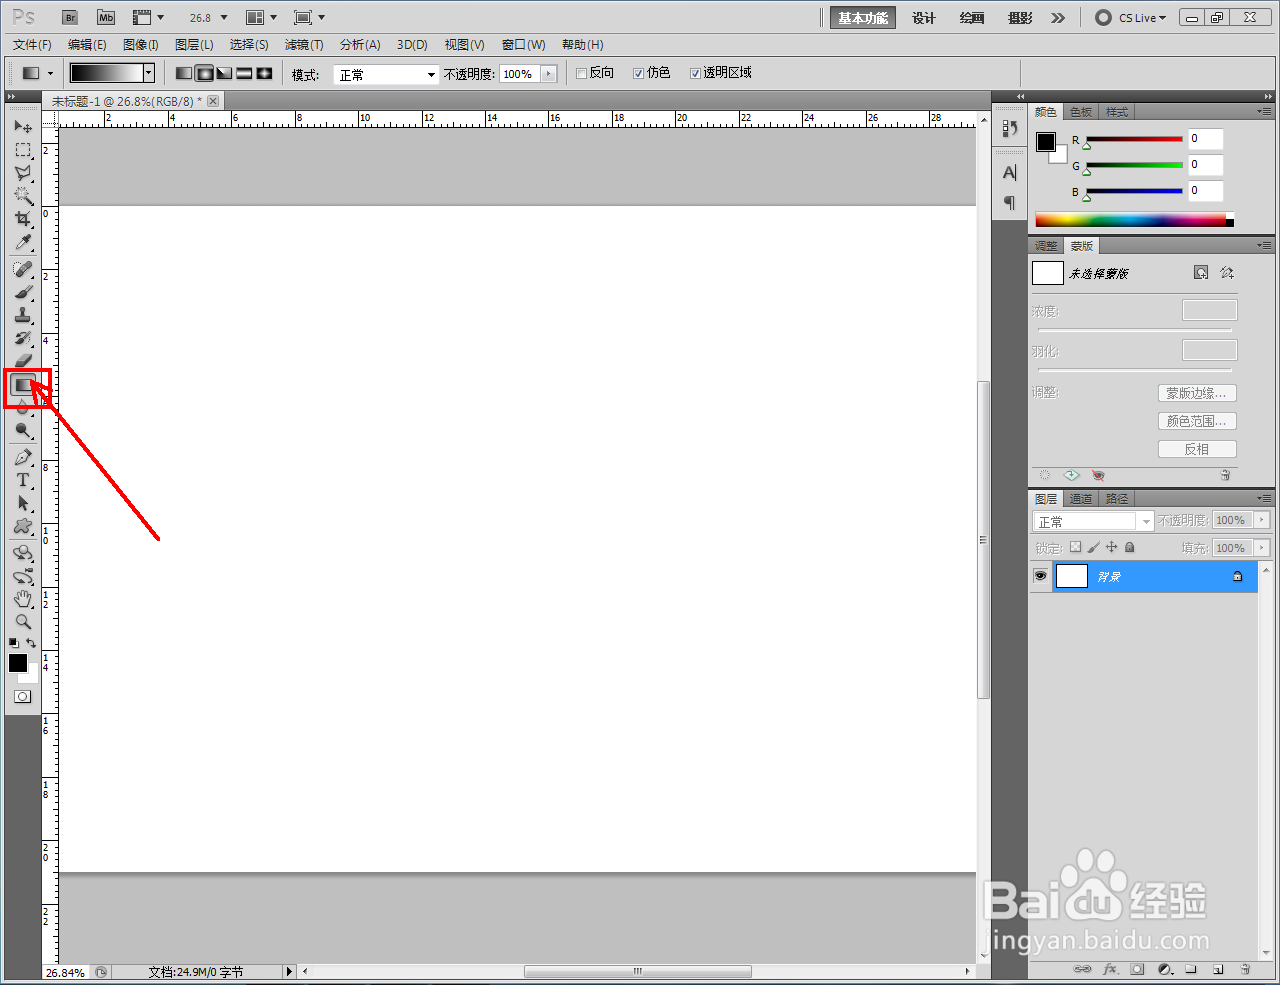Select the Crop tool
The width and height of the screenshot is (1280, 985).
click(23, 219)
